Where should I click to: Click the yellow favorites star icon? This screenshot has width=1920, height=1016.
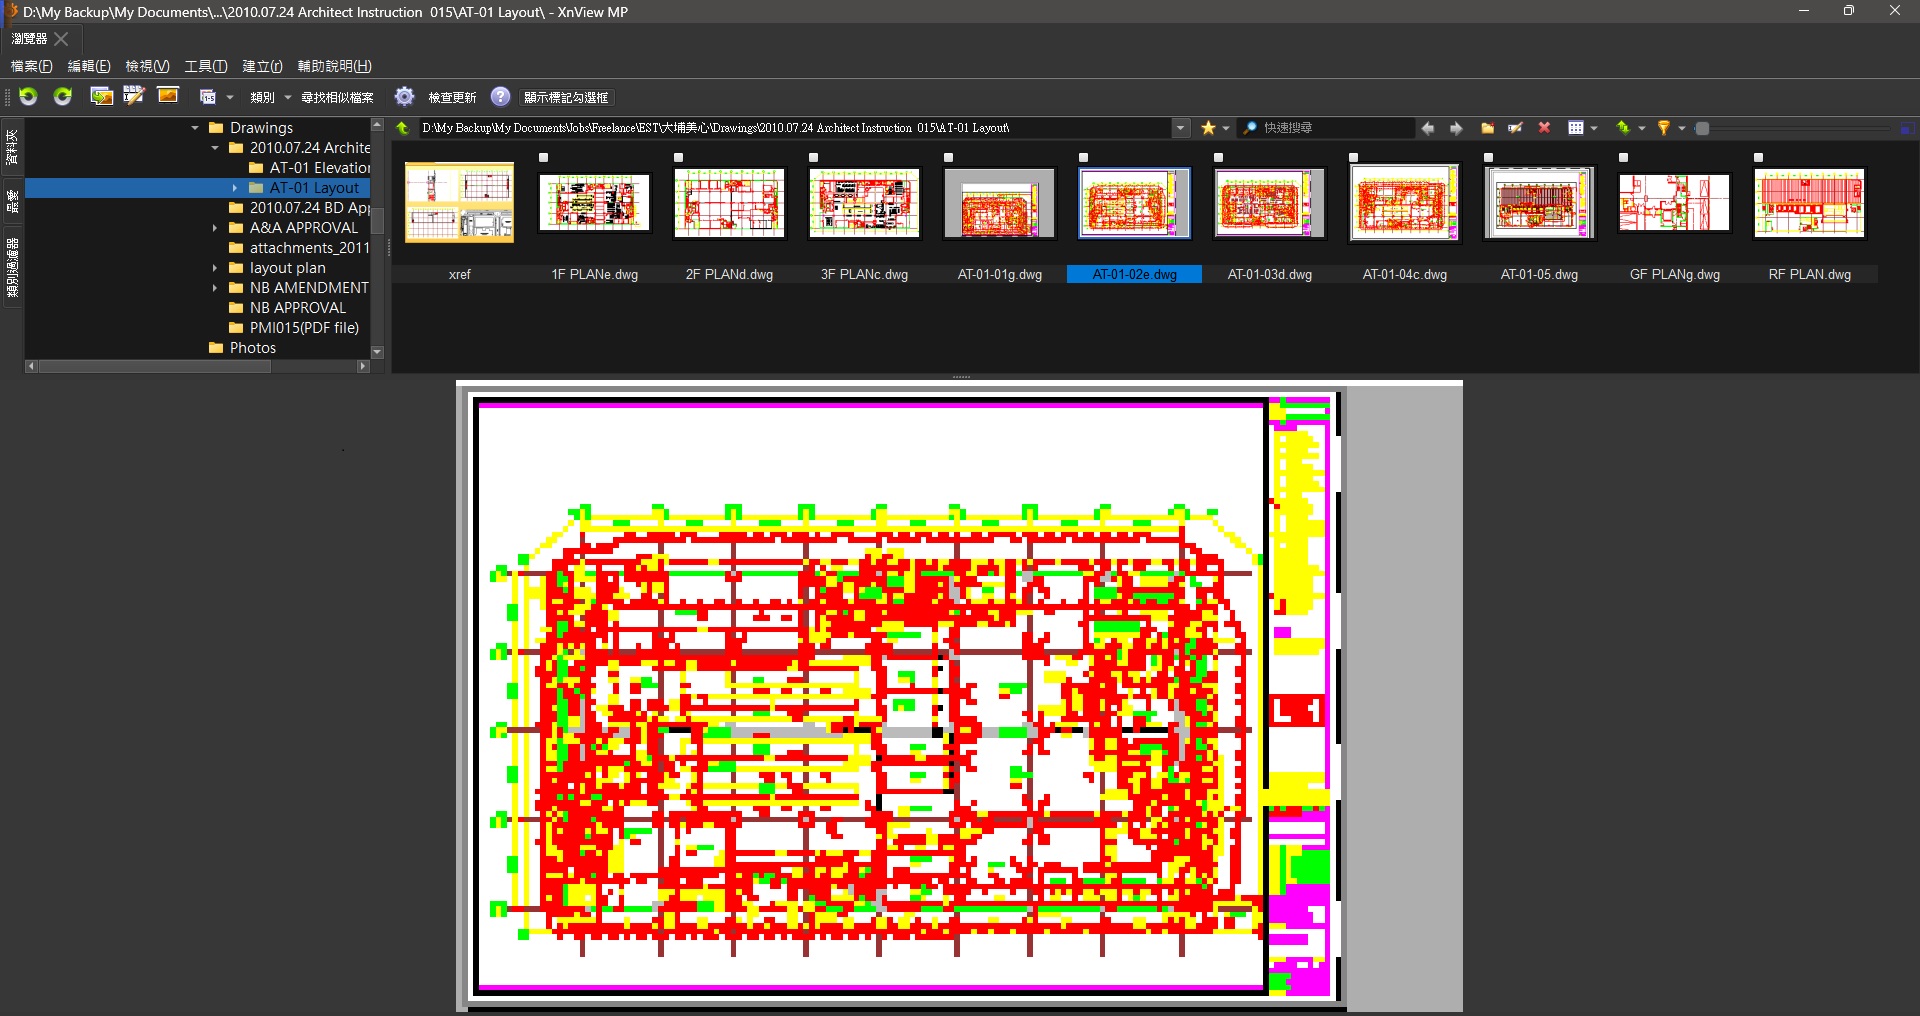point(1208,128)
